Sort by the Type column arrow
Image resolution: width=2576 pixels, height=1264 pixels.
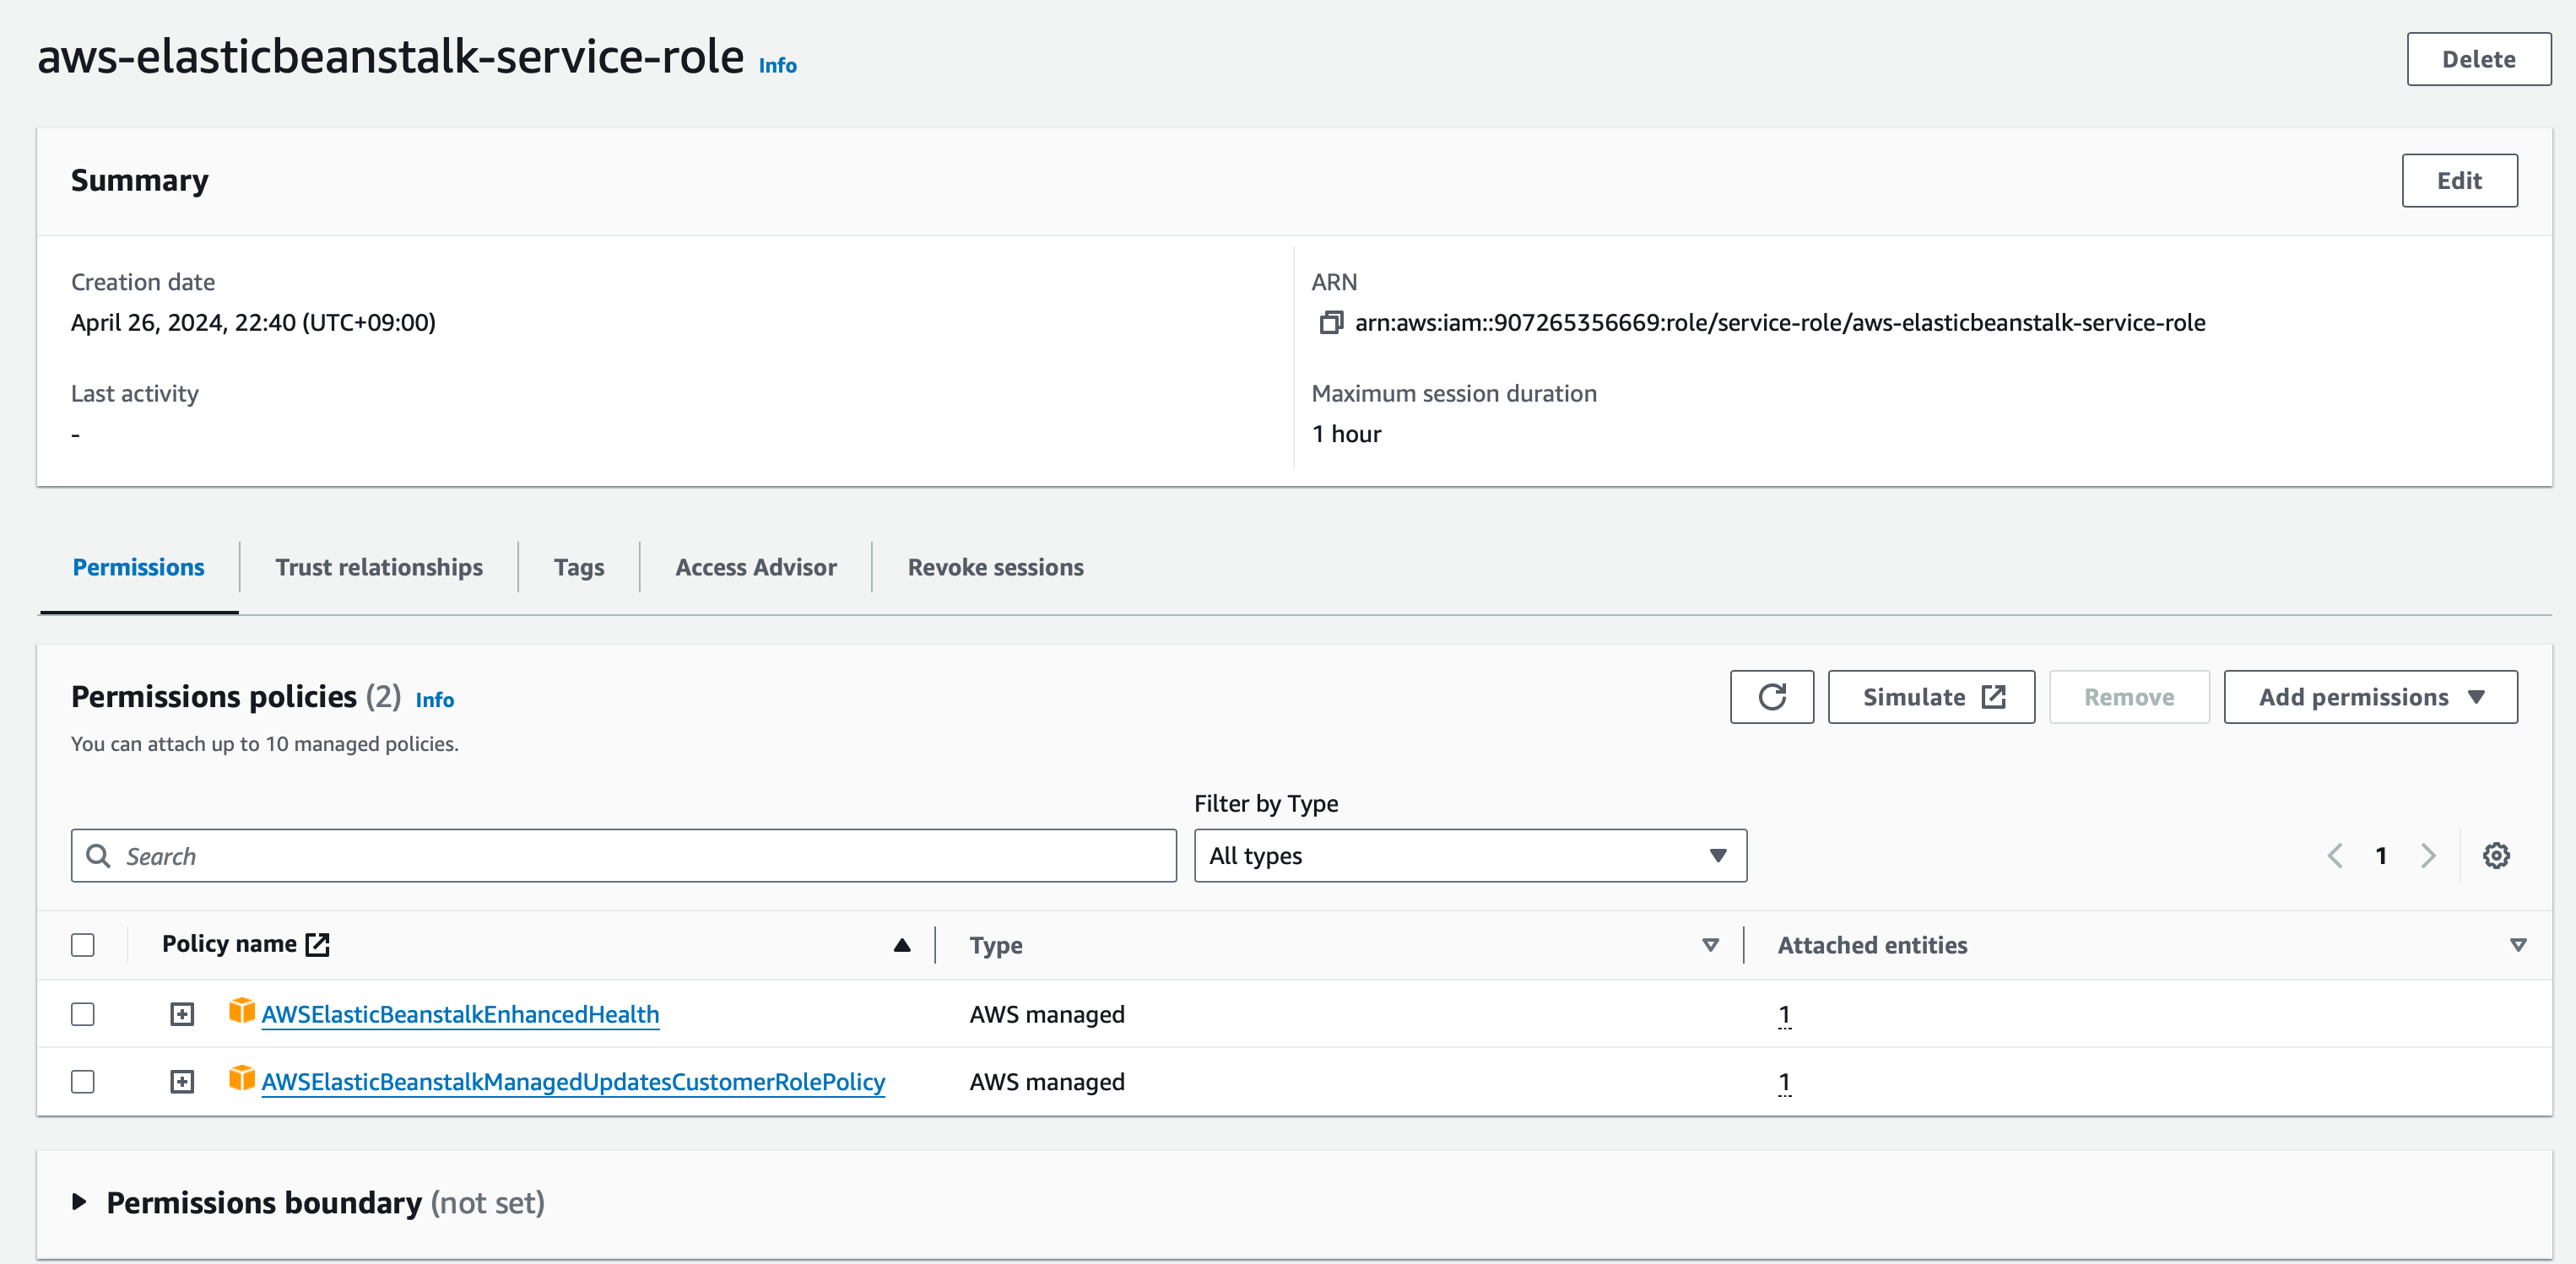pos(1710,945)
